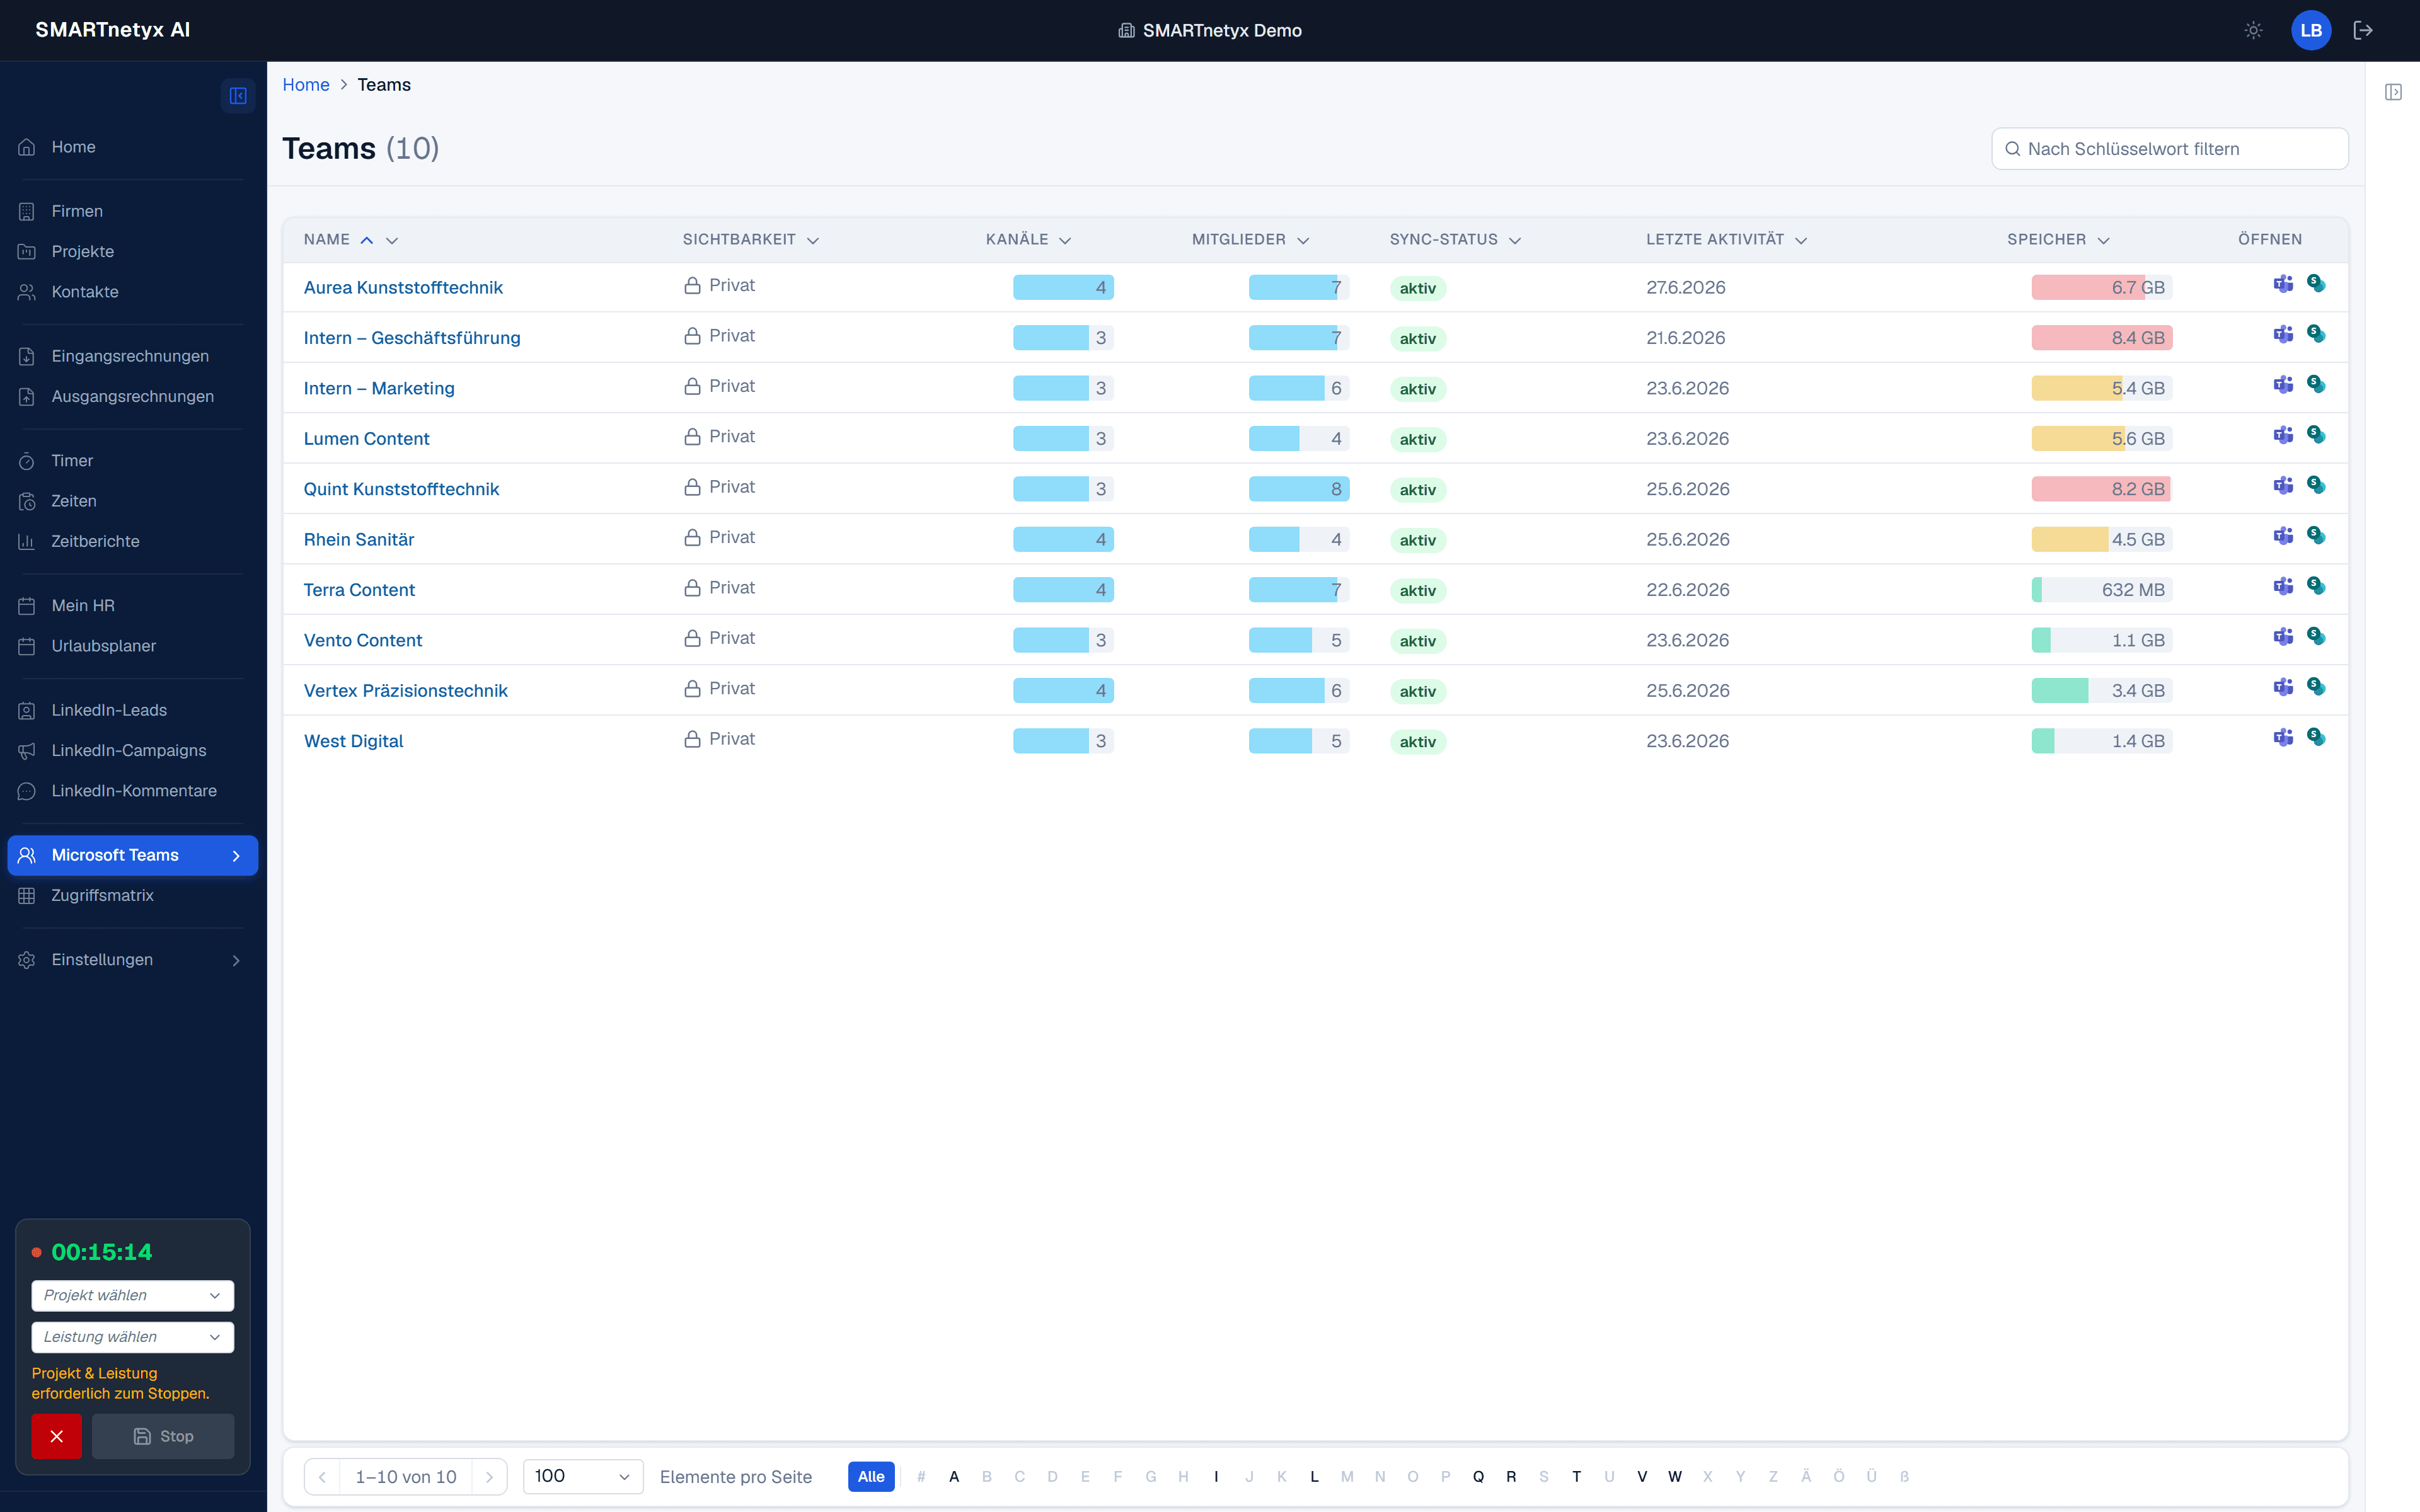The height and width of the screenshot is (1512, 2420).
Task: Open Lumen Content SharePoint icon
Action: click(2316, 436)
